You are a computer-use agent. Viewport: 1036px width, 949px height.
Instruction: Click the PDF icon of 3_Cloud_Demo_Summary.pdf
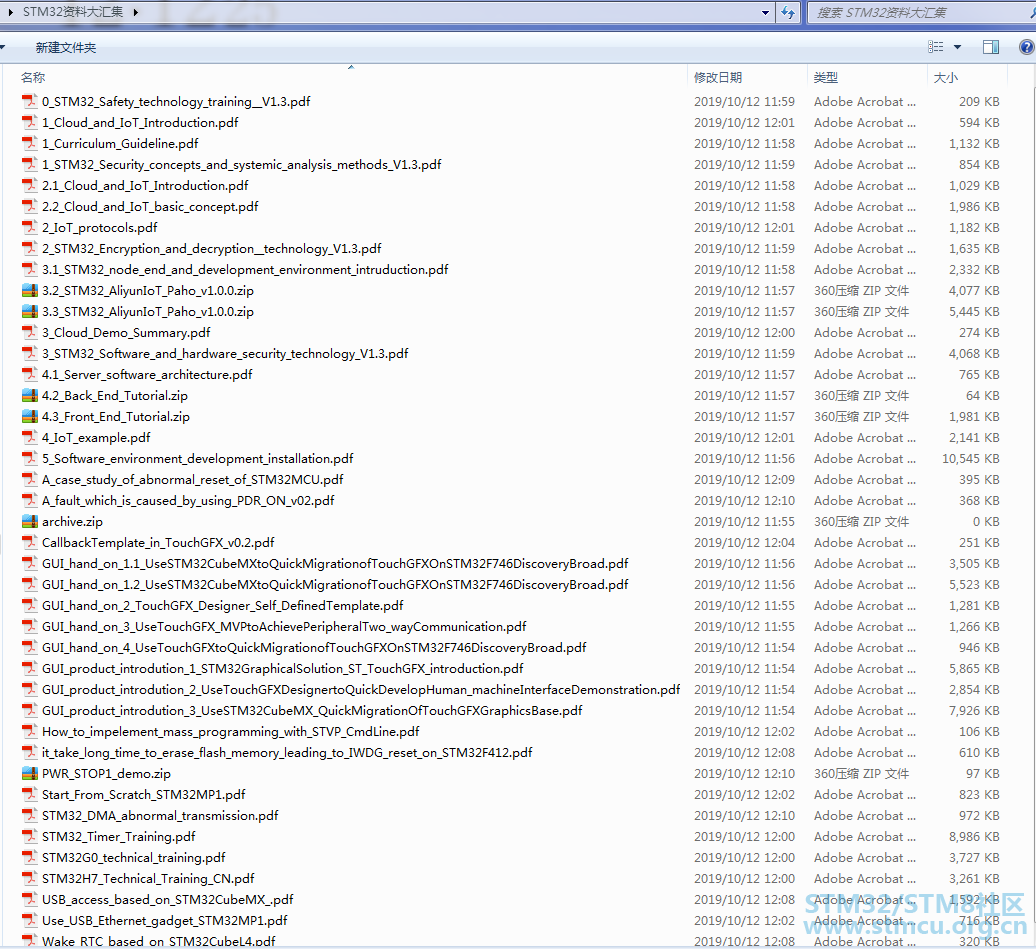pyautogui.click(x=30, y=332)
